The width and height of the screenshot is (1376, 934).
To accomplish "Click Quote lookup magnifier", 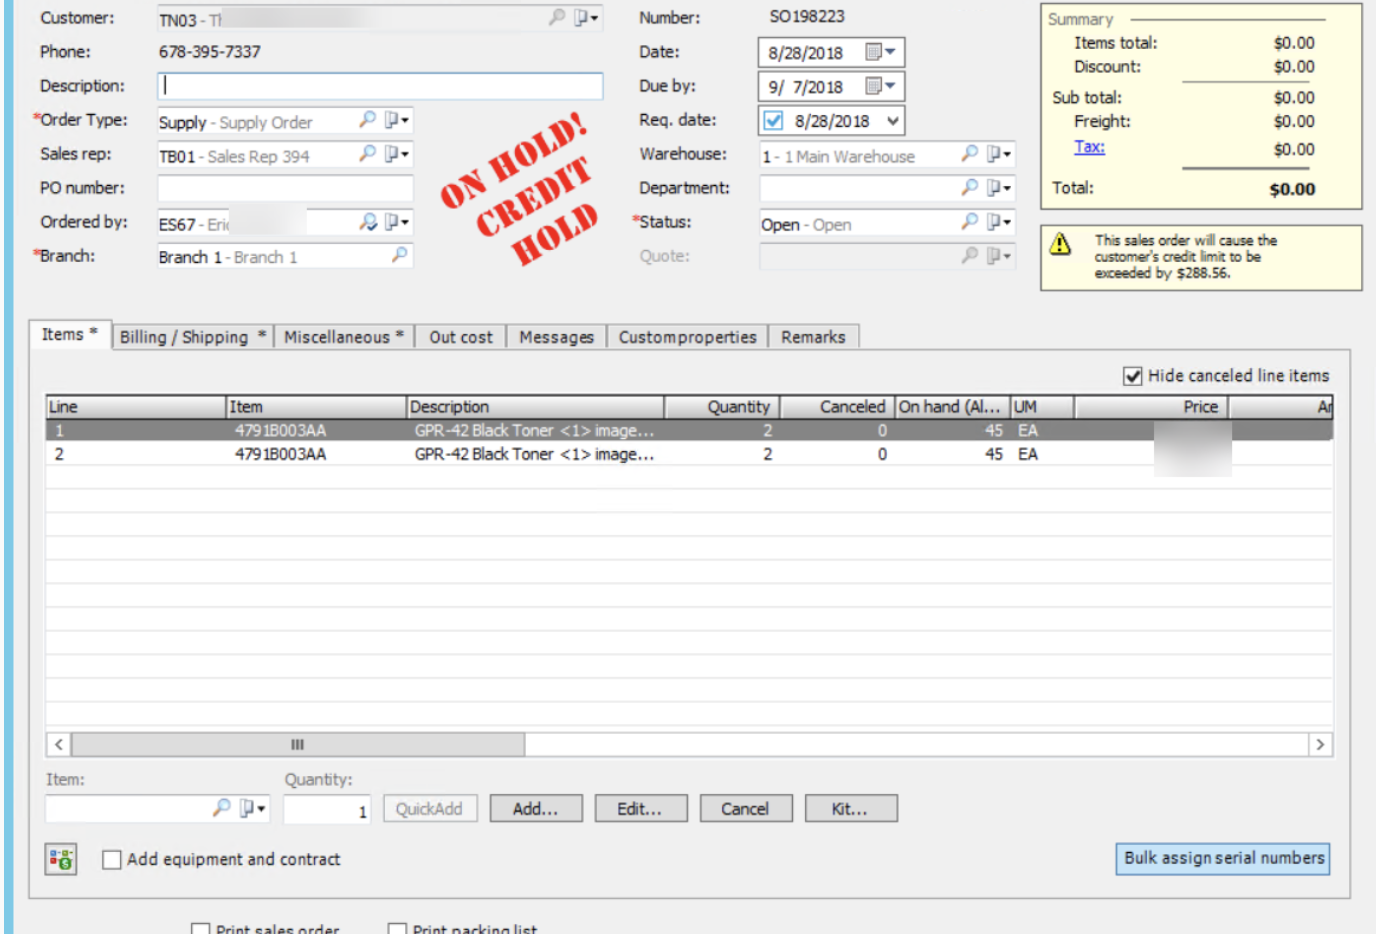I will (969, 256).
